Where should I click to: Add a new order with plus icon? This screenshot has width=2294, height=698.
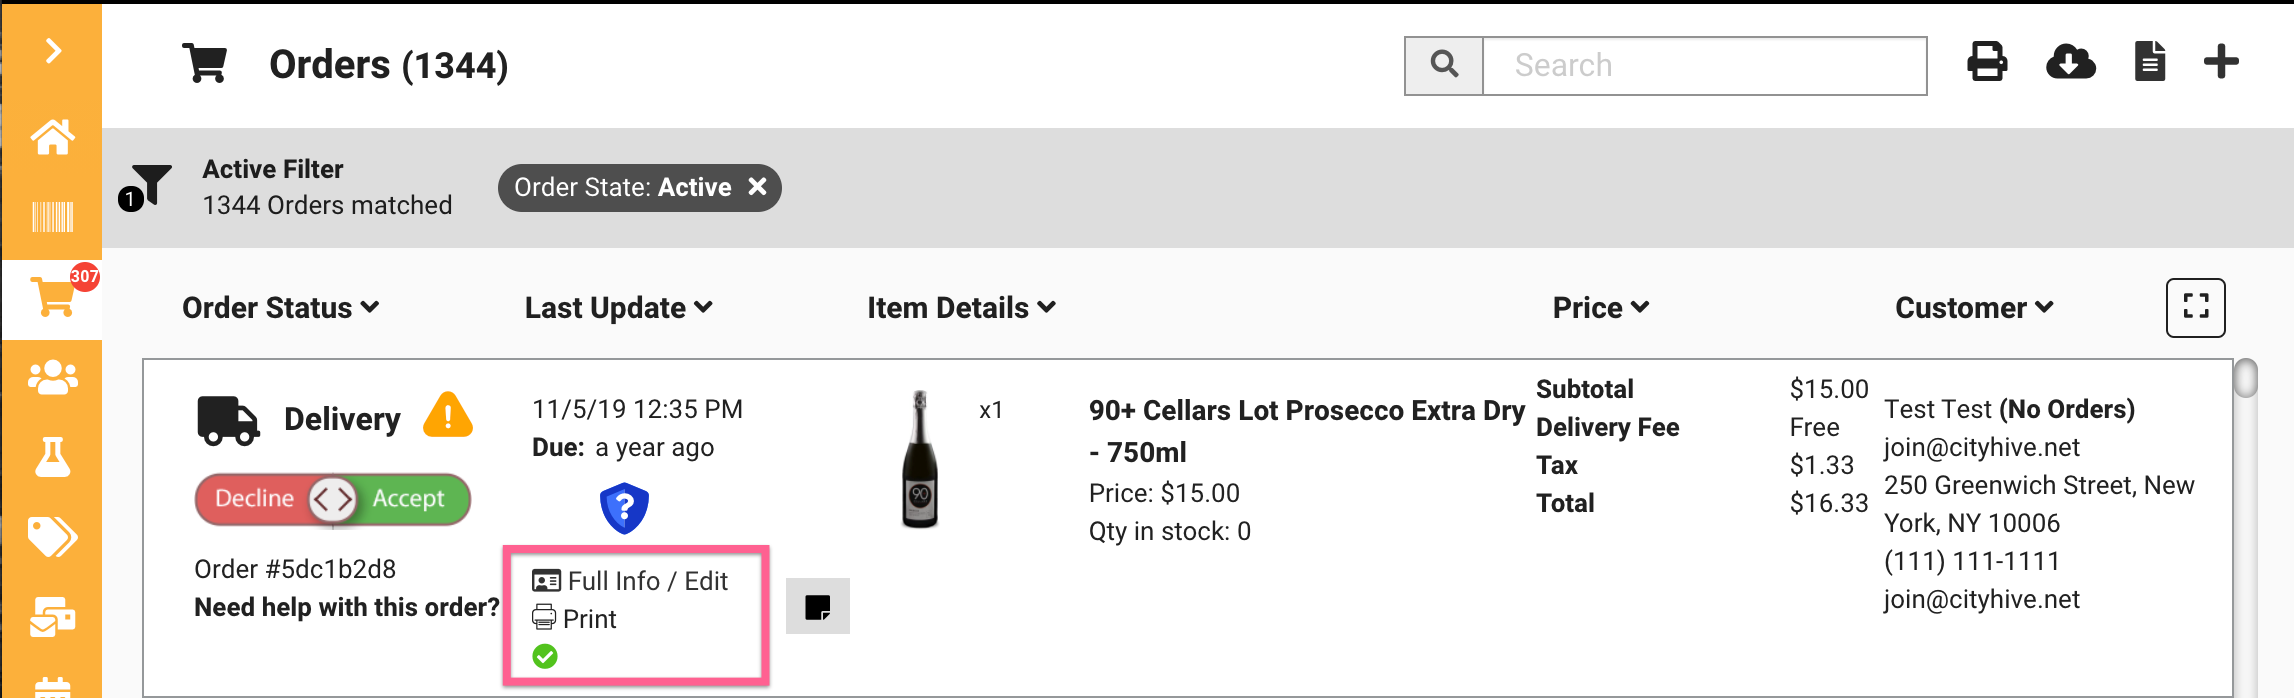[x=2221, y=63]
